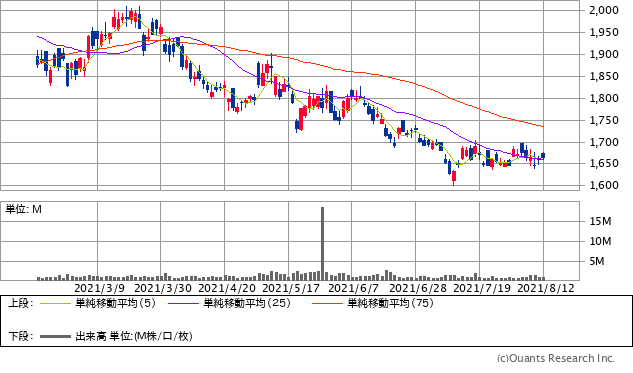Click the 2021/3/30 date label
The height and width of the screenshot is (373, 633).
click(x=163, y=288)
